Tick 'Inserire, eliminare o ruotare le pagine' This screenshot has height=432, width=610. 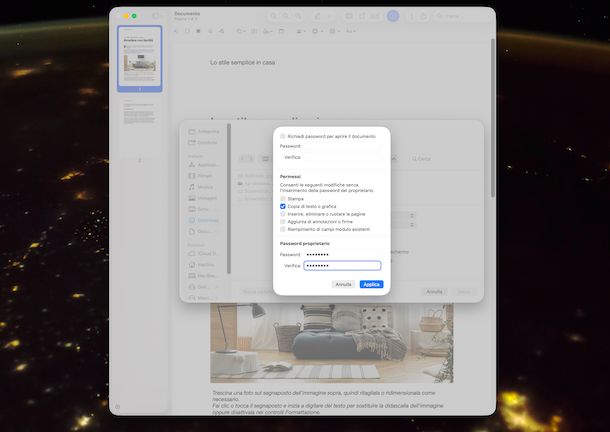pyautogui.click(x=283, y=214)
